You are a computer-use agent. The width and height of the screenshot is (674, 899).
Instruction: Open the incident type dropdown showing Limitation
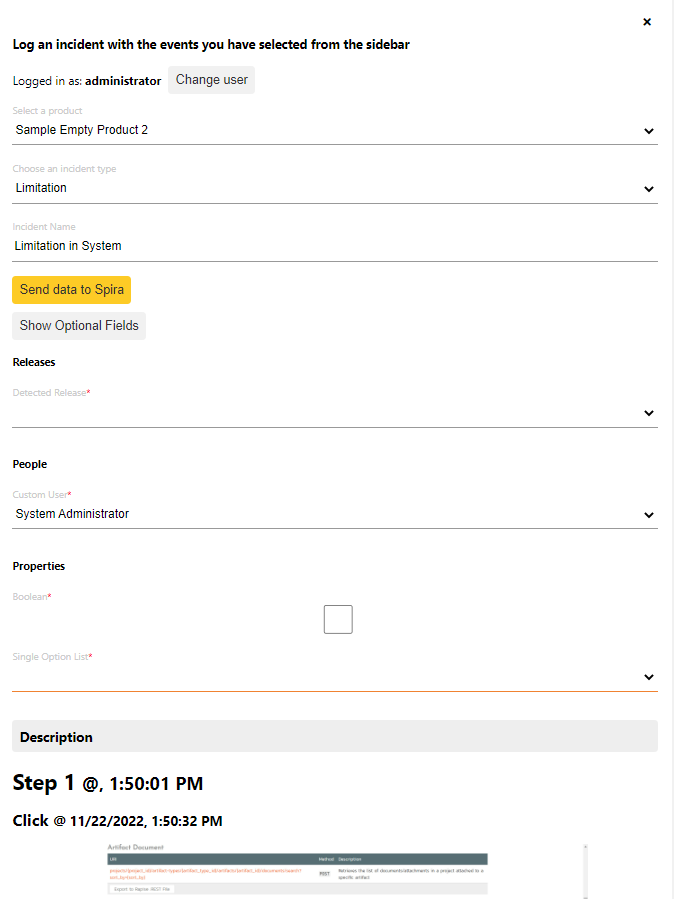[334, 188]
